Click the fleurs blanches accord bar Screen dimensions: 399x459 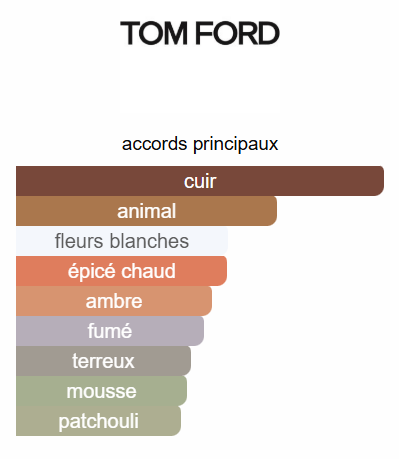(x=122, y=241)
